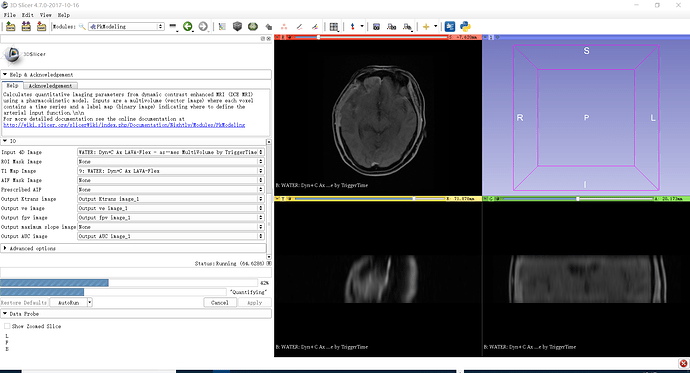Go to the previous module (green back arrow)
Screen dimensions: 690x373
pyautogui.click(x=188, y=27)
